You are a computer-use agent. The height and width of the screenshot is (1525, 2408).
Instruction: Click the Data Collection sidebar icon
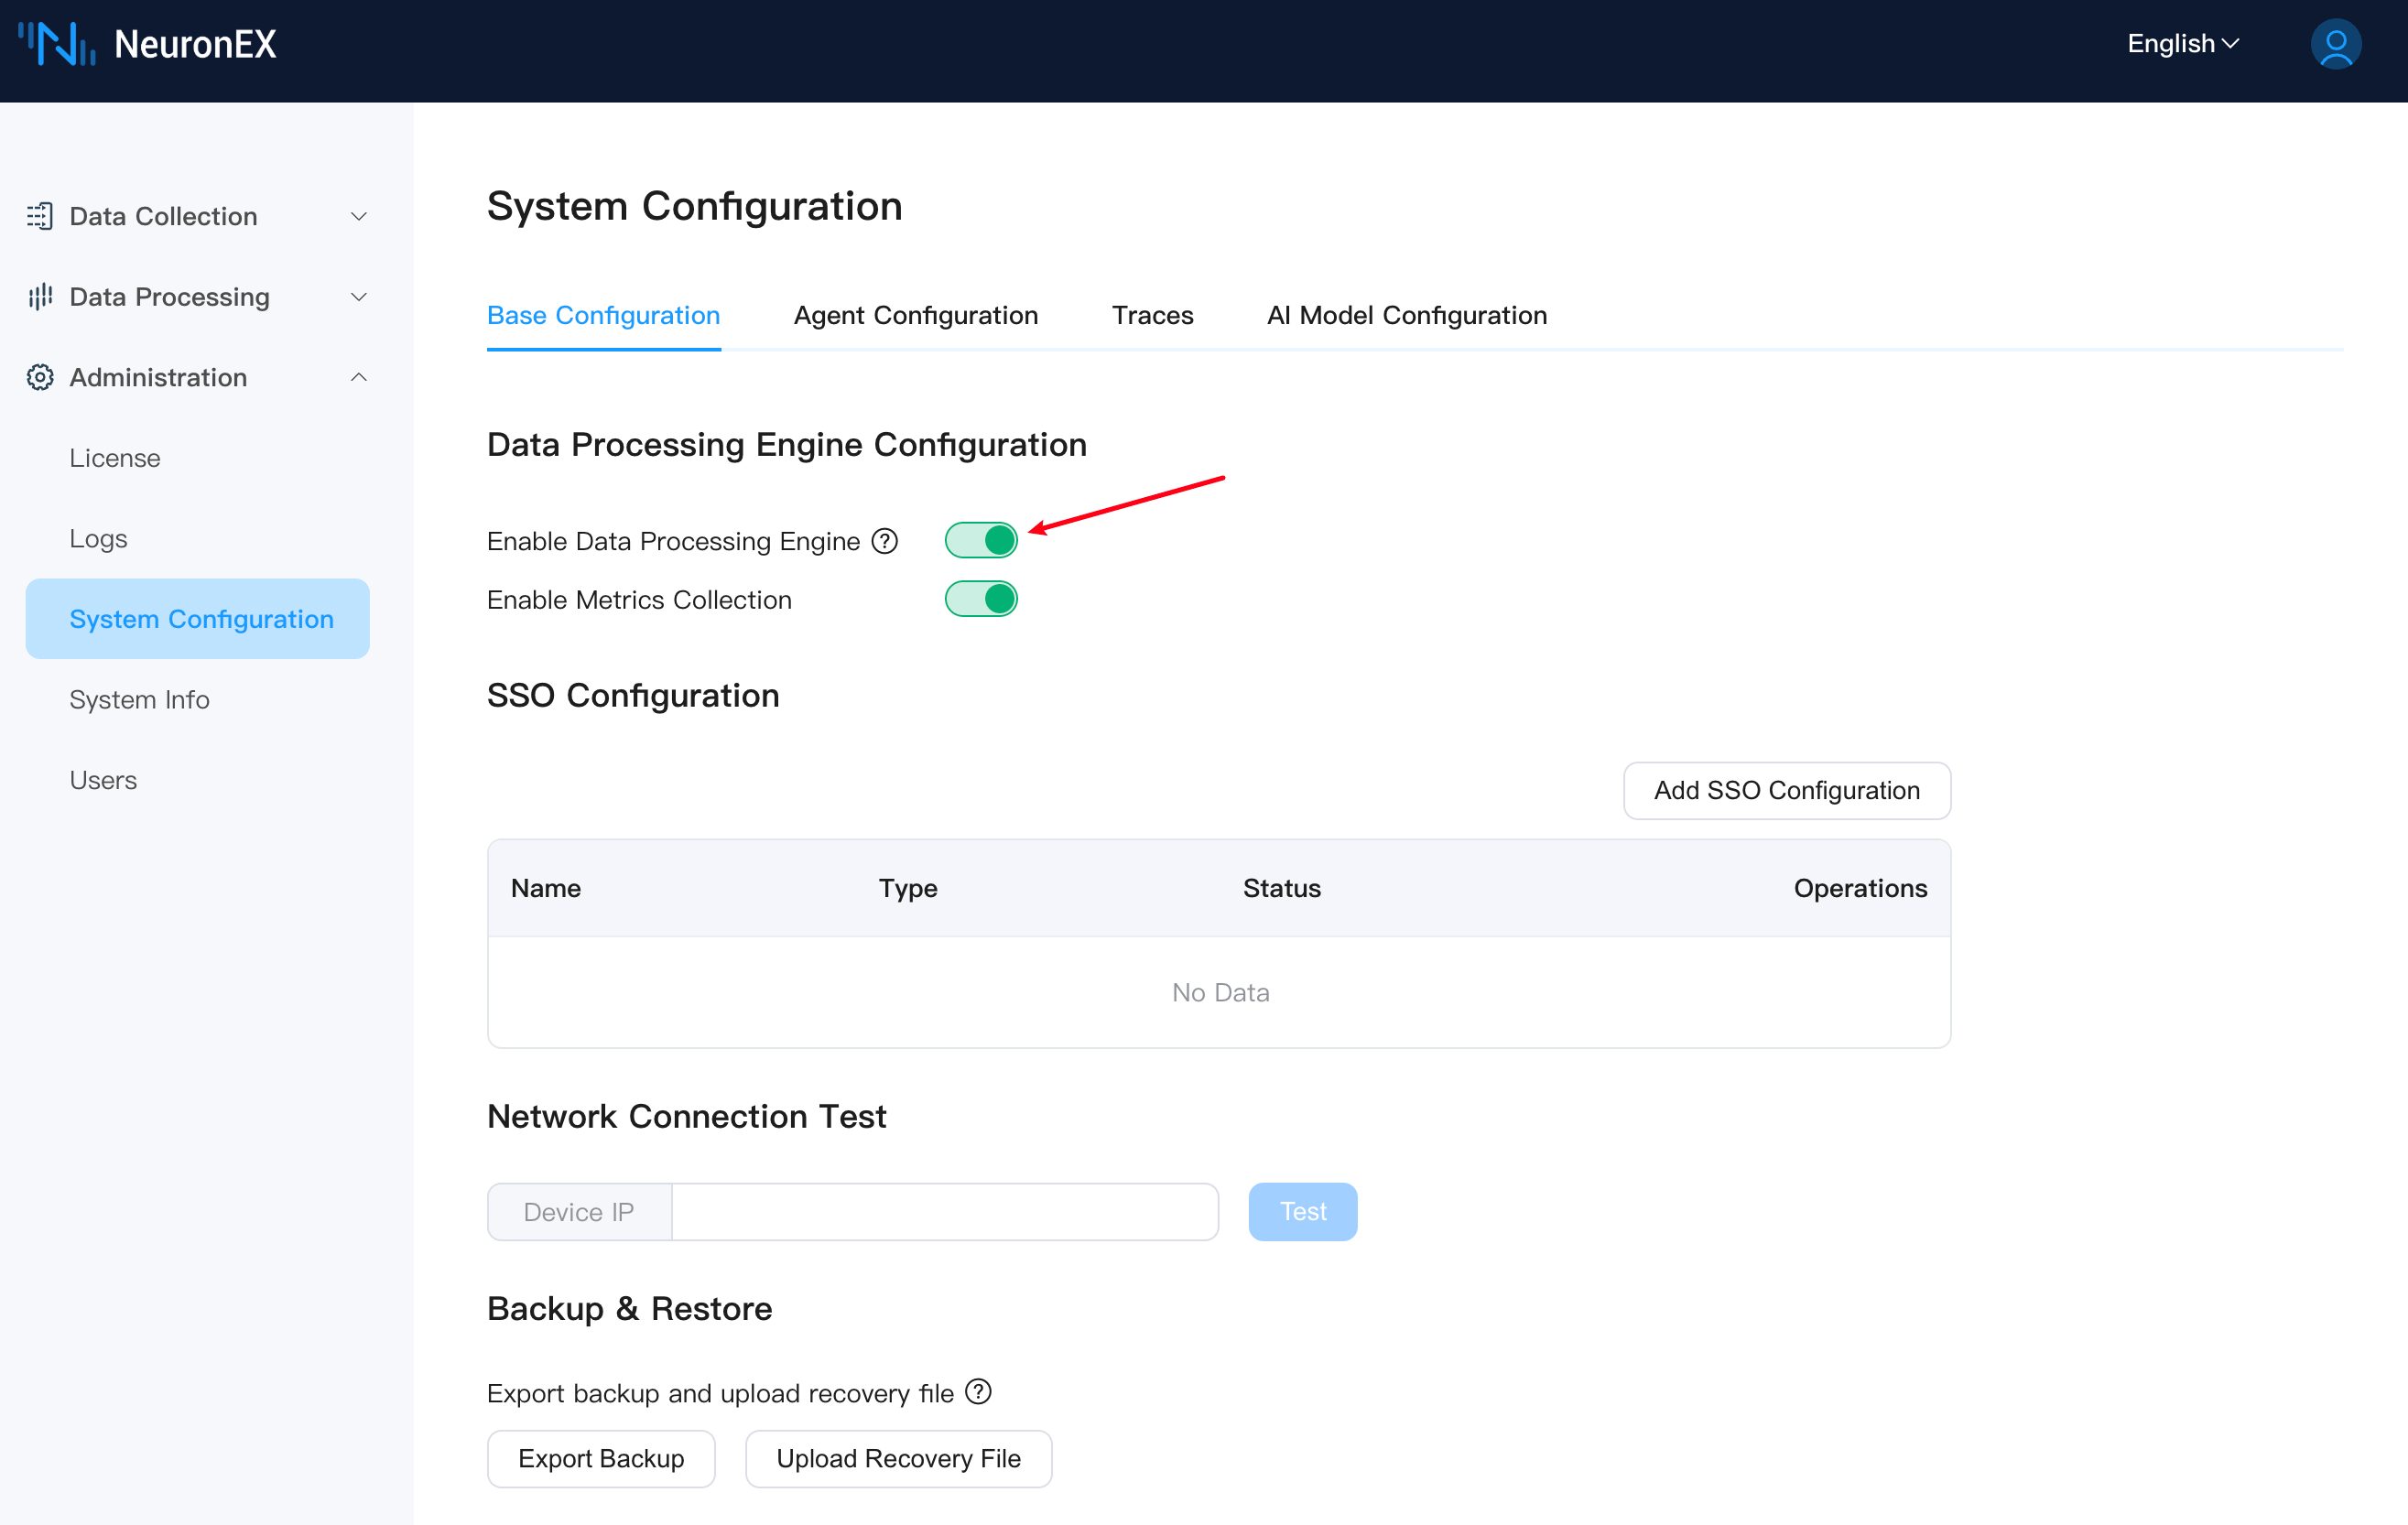point(40,216)
